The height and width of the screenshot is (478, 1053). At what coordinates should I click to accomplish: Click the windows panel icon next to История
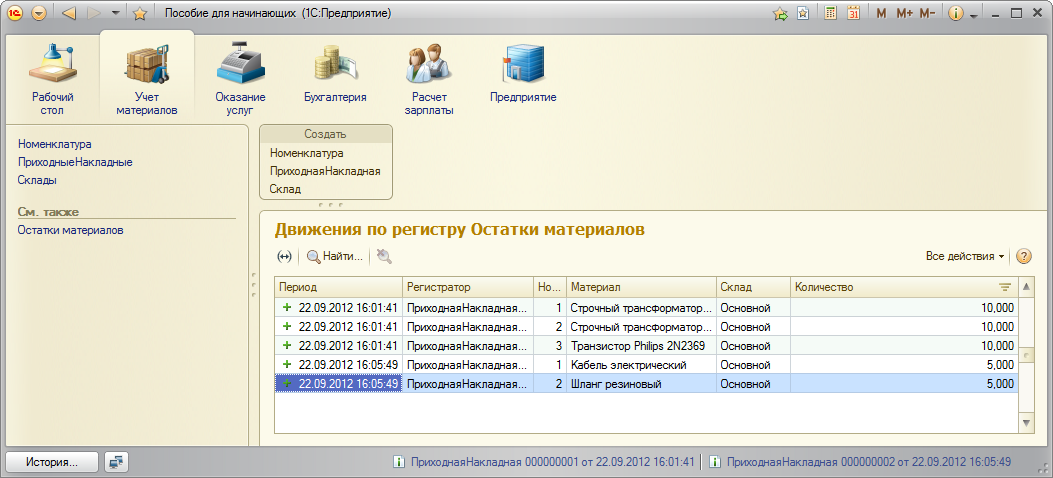pos(116,462)
